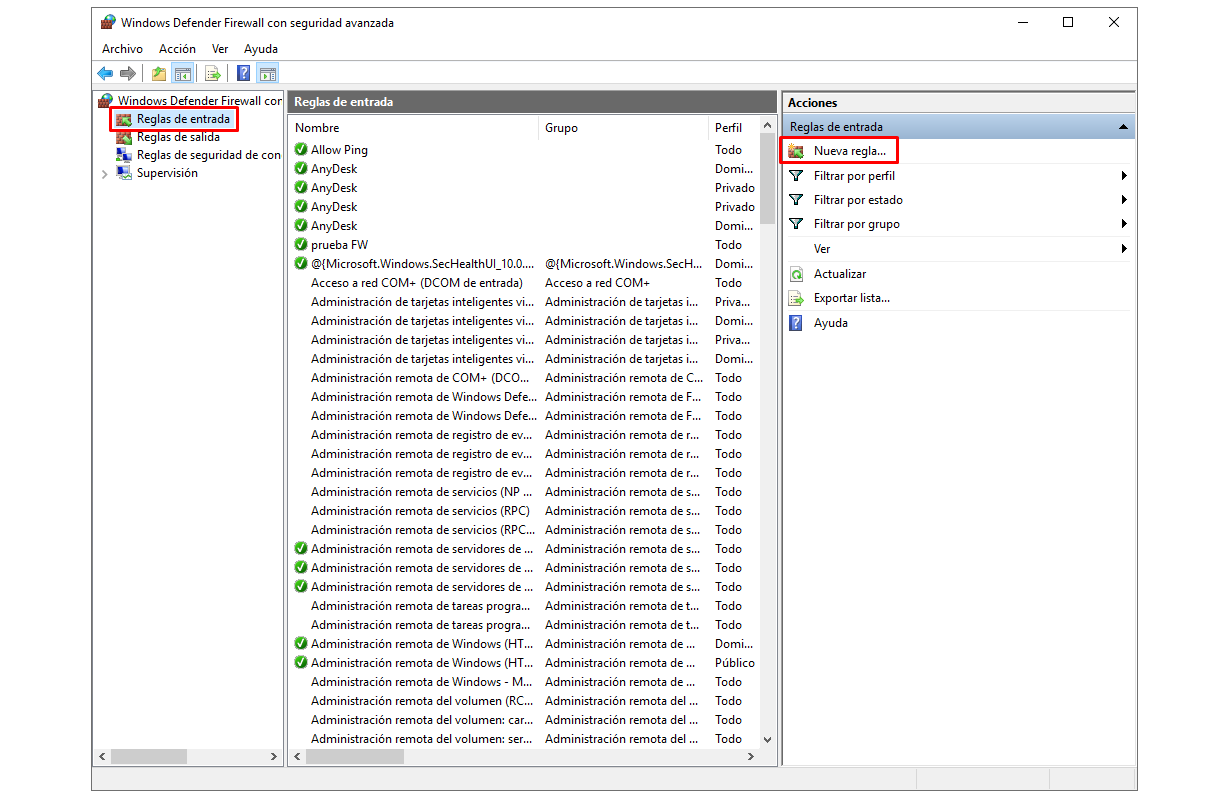Select the Windows Defender Firewall root node icon
Viewport: 1221px width, 800px height.
tap(106, 101)
